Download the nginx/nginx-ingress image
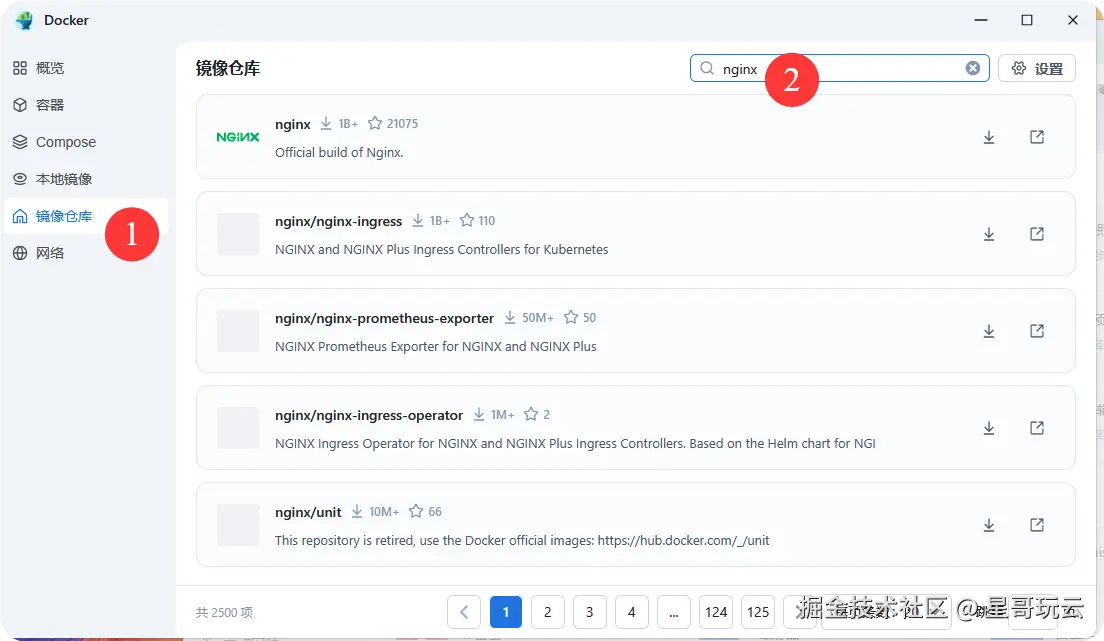This screenshot has height=641, width=1104. (x=989, y=234)
